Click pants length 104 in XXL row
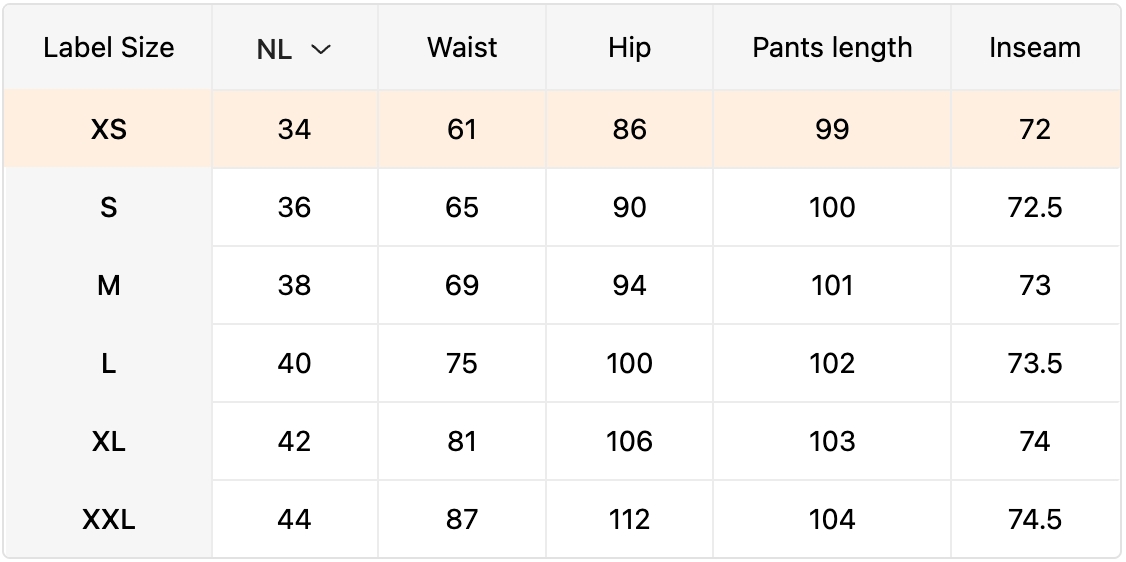Screen dimensions: 1126x562 (832, 520)
